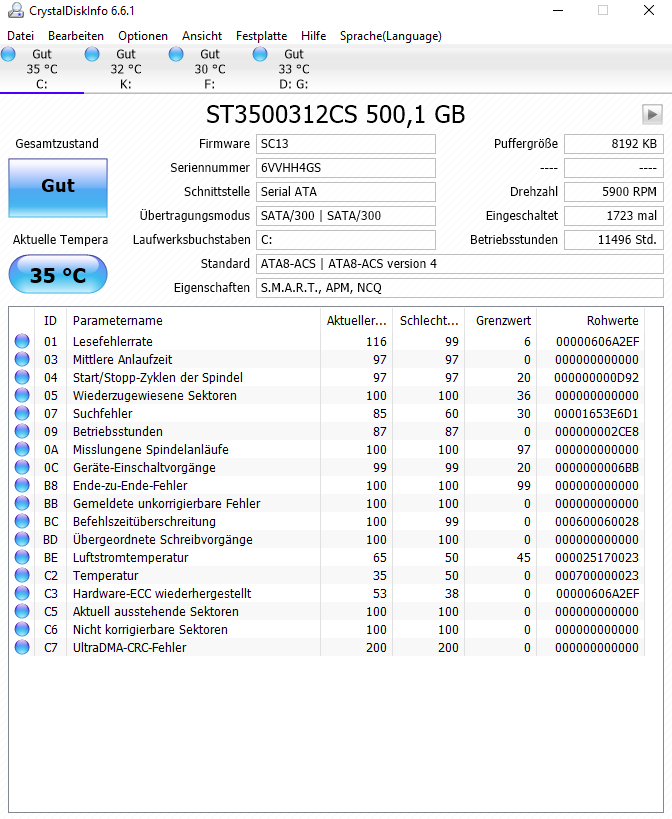Click status orb for Wiederzugewiesene Sektoren
Viewport: 672px width, 819px height.
(22, 395)
